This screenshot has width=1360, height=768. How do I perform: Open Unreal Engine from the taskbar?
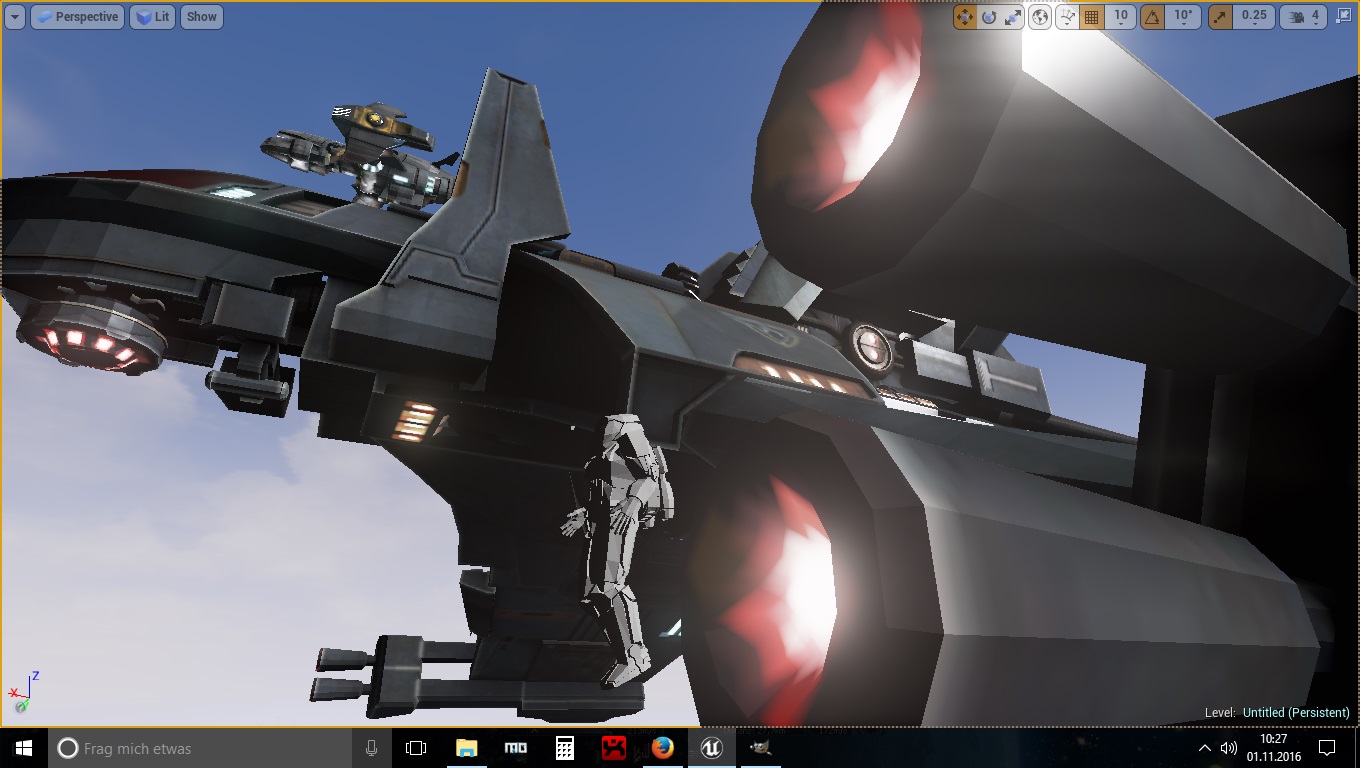click(711, 748)
